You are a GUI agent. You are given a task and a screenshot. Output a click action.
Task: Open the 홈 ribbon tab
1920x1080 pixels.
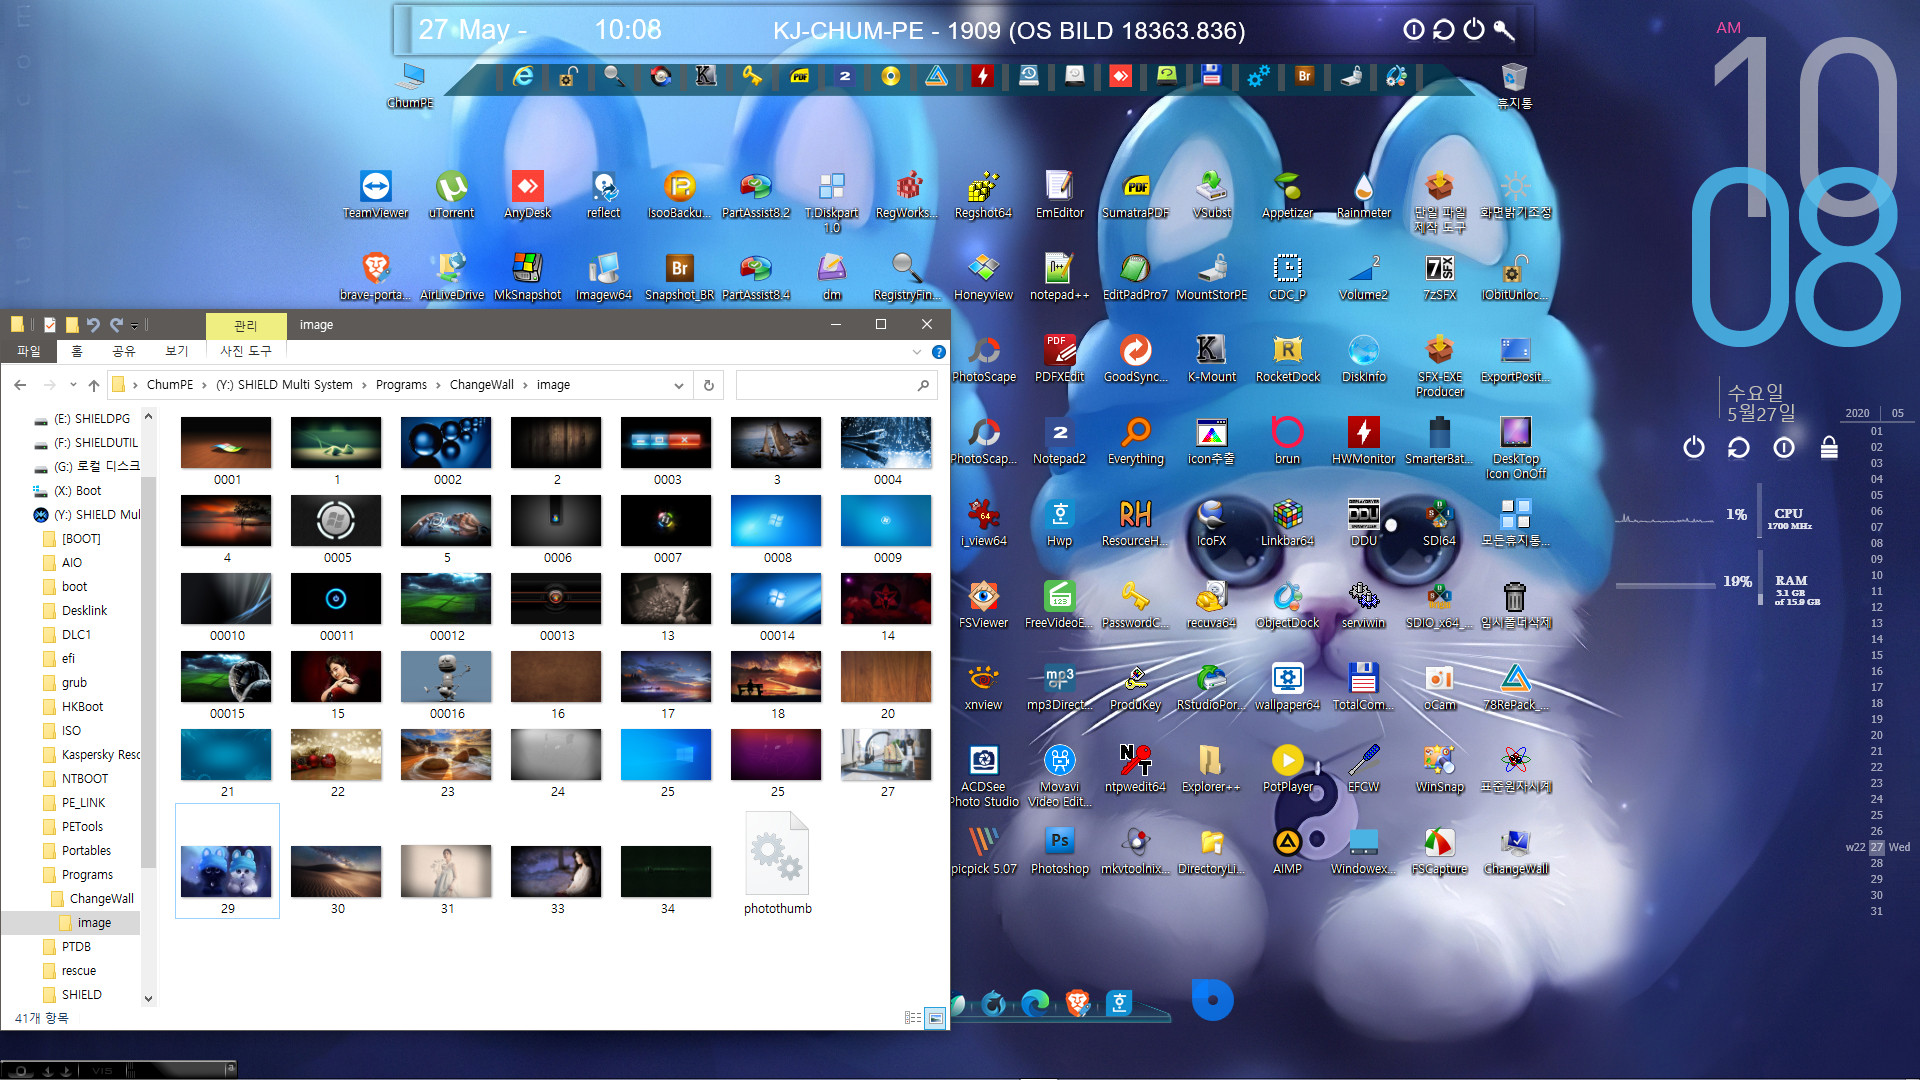coord(77,351)
